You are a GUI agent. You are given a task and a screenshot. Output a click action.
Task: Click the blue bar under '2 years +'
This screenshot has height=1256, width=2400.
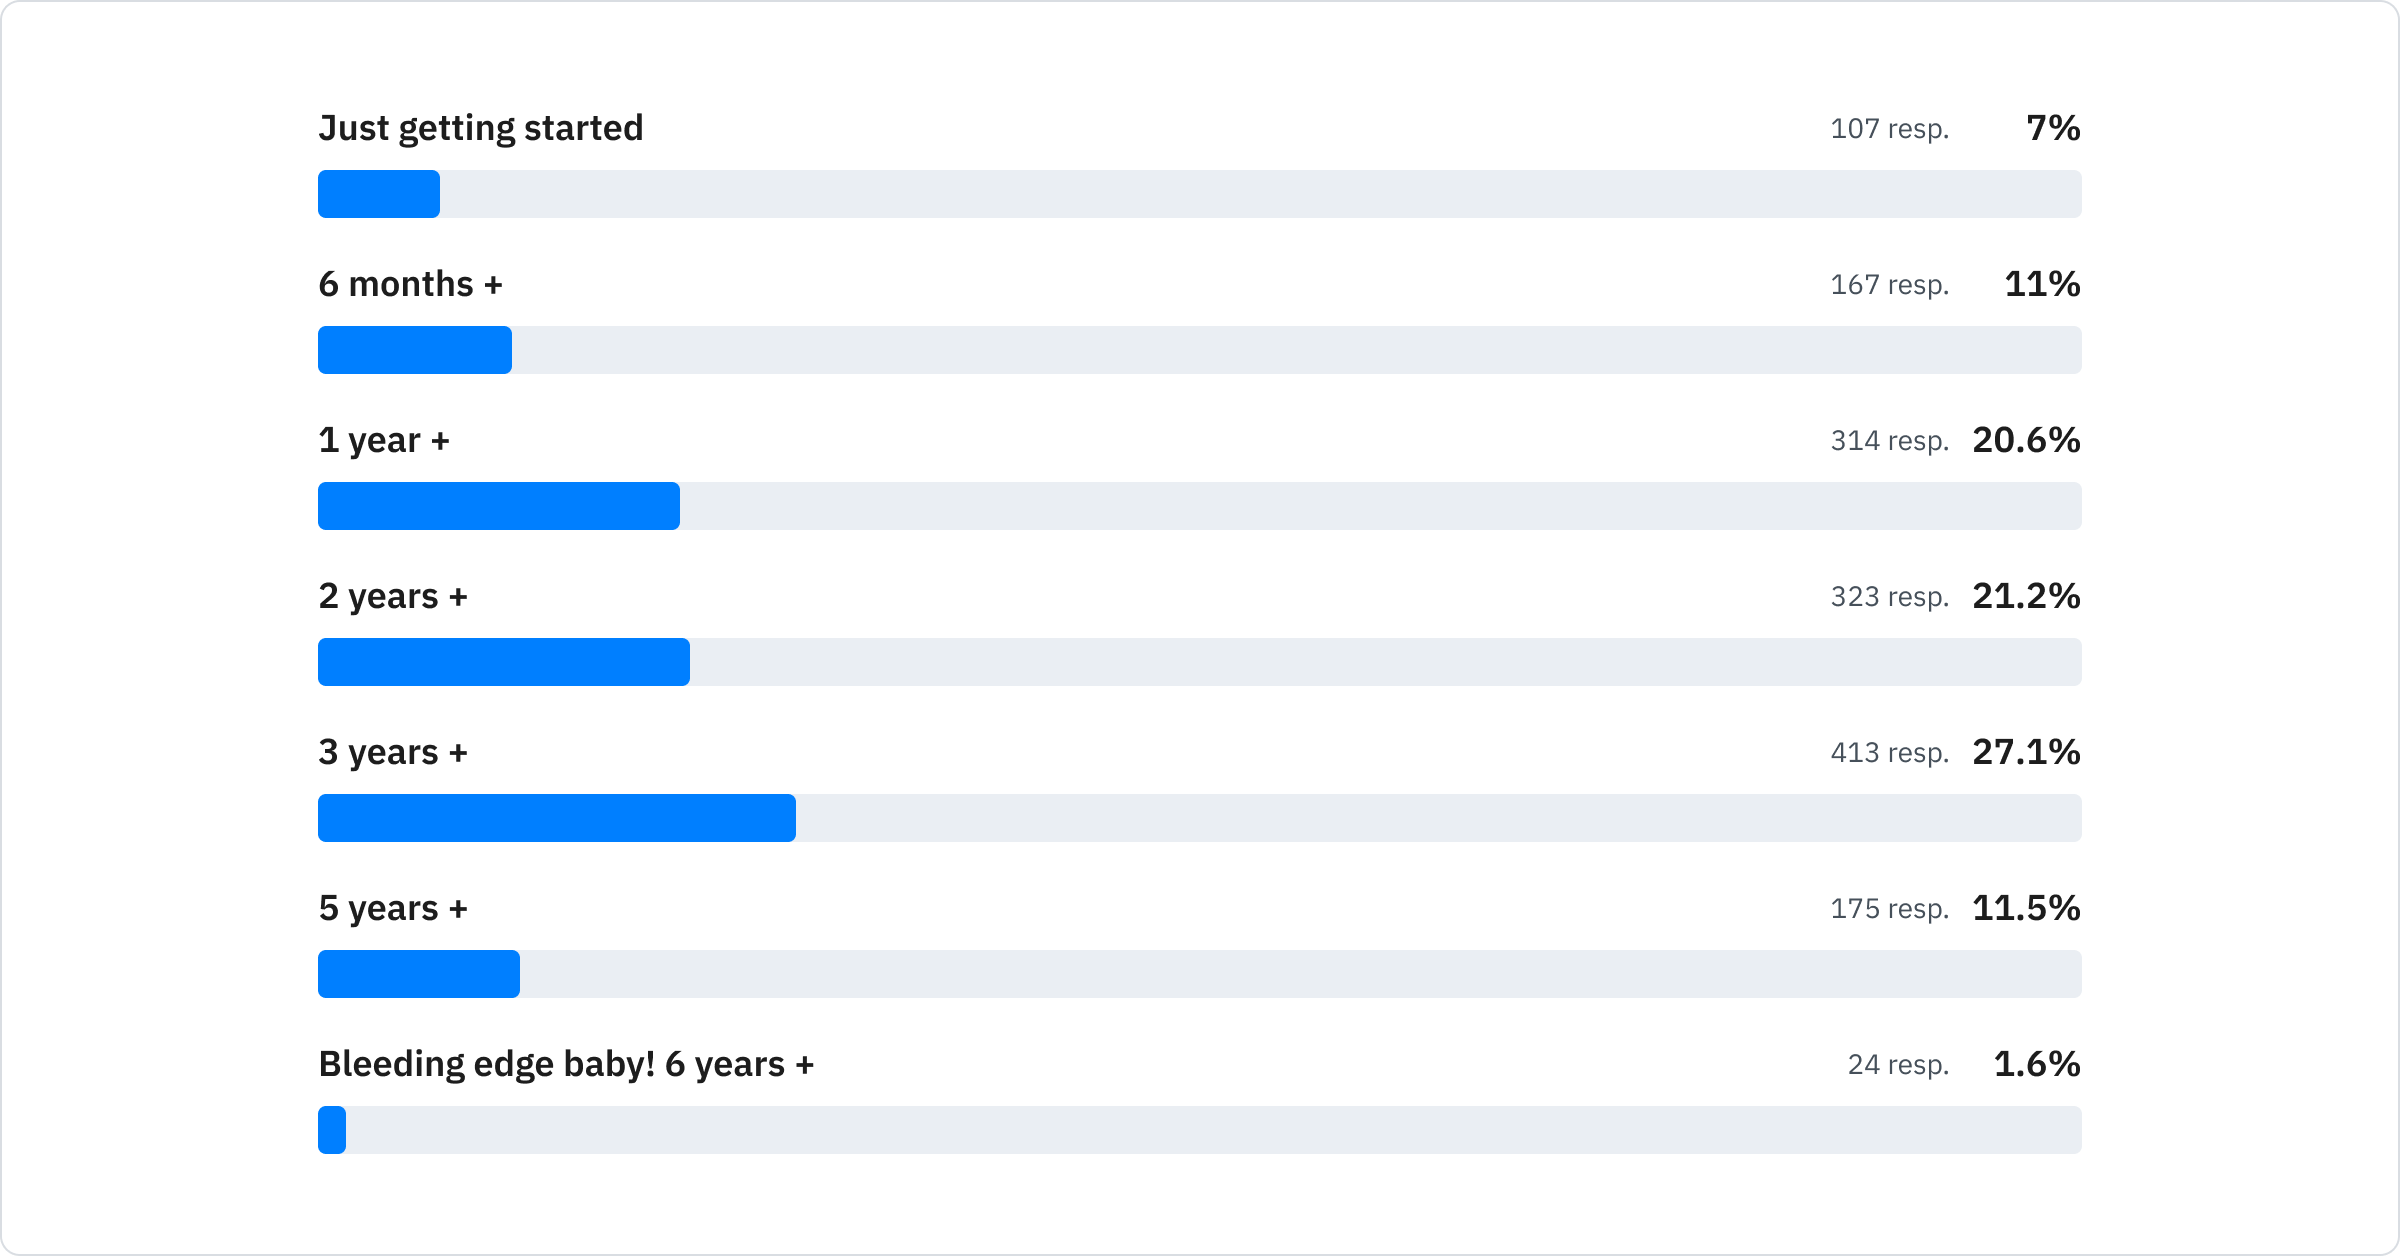(x=504, y=662)
